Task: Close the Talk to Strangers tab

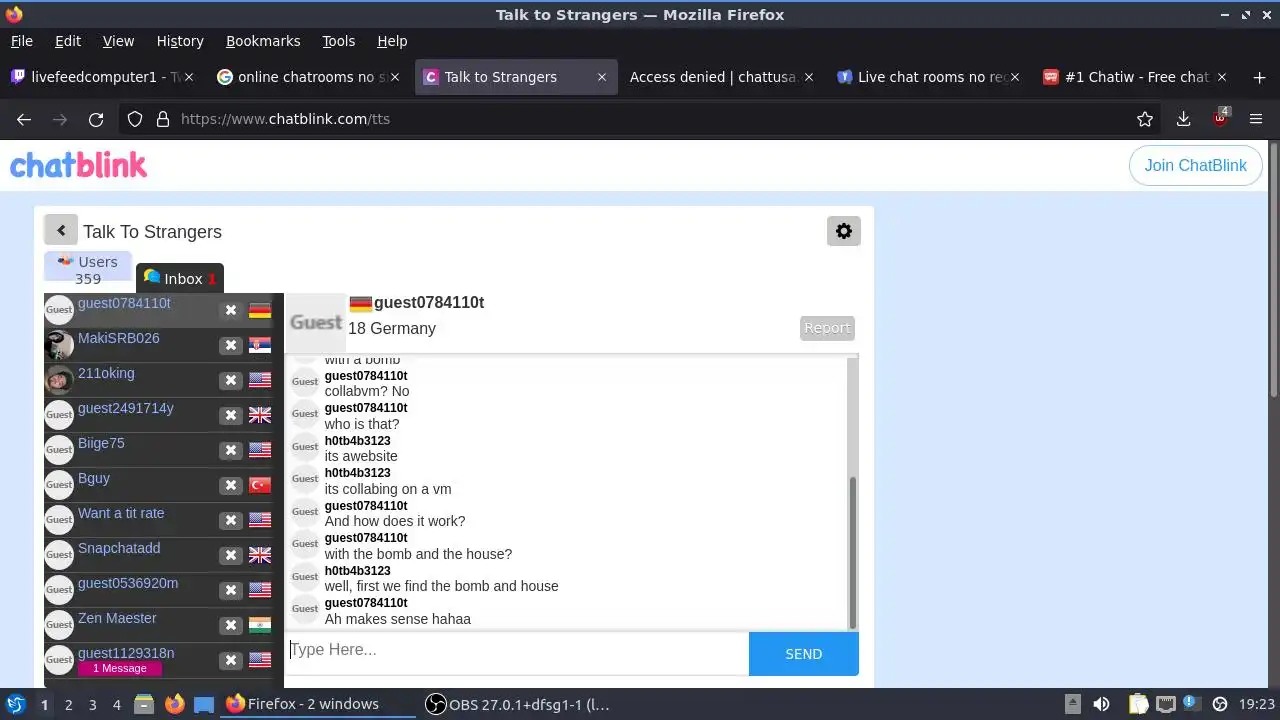Action: click(x=602, y=77)
